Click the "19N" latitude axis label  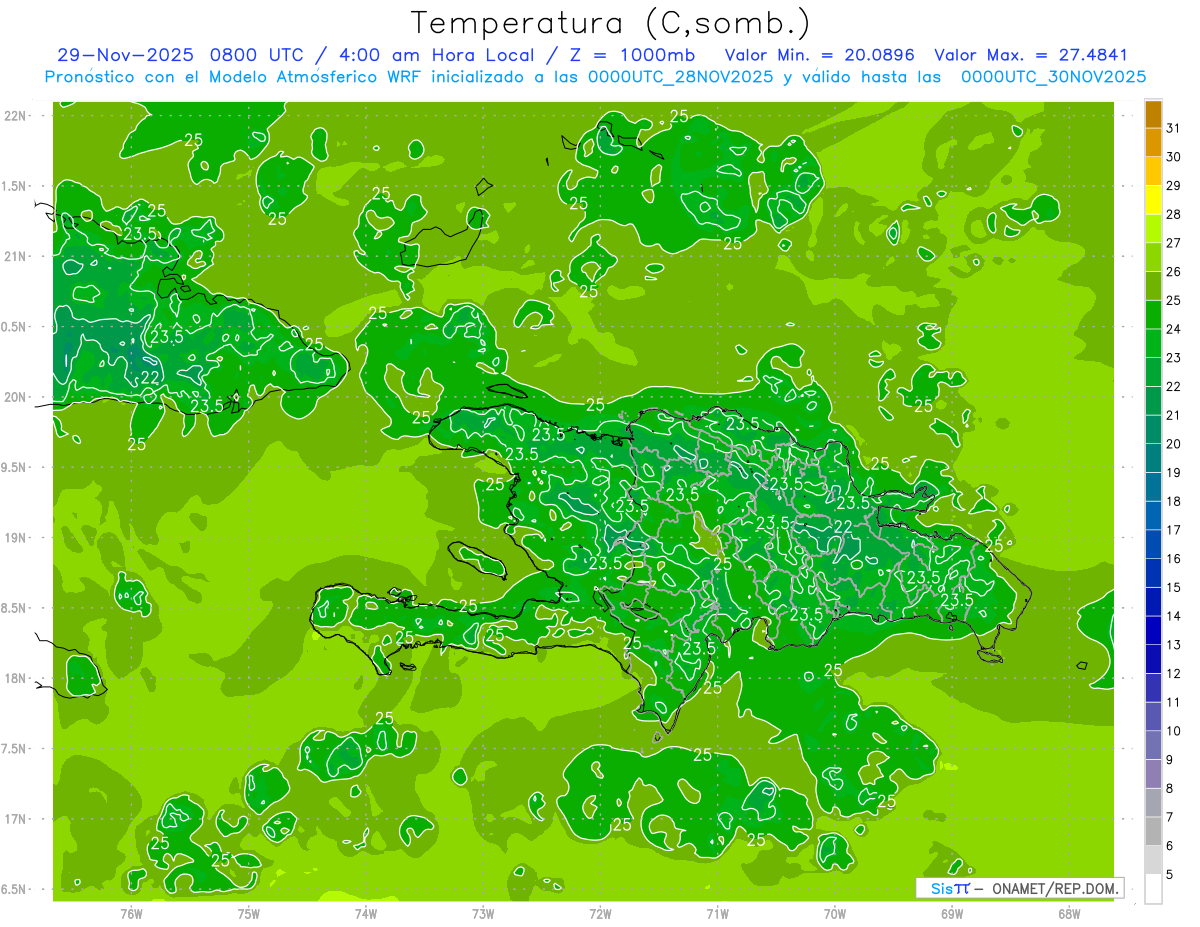[x=16, y=538]
